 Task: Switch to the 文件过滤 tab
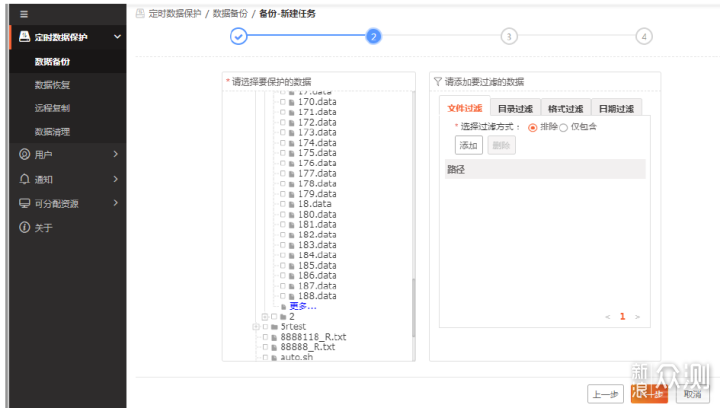point(465,107)
